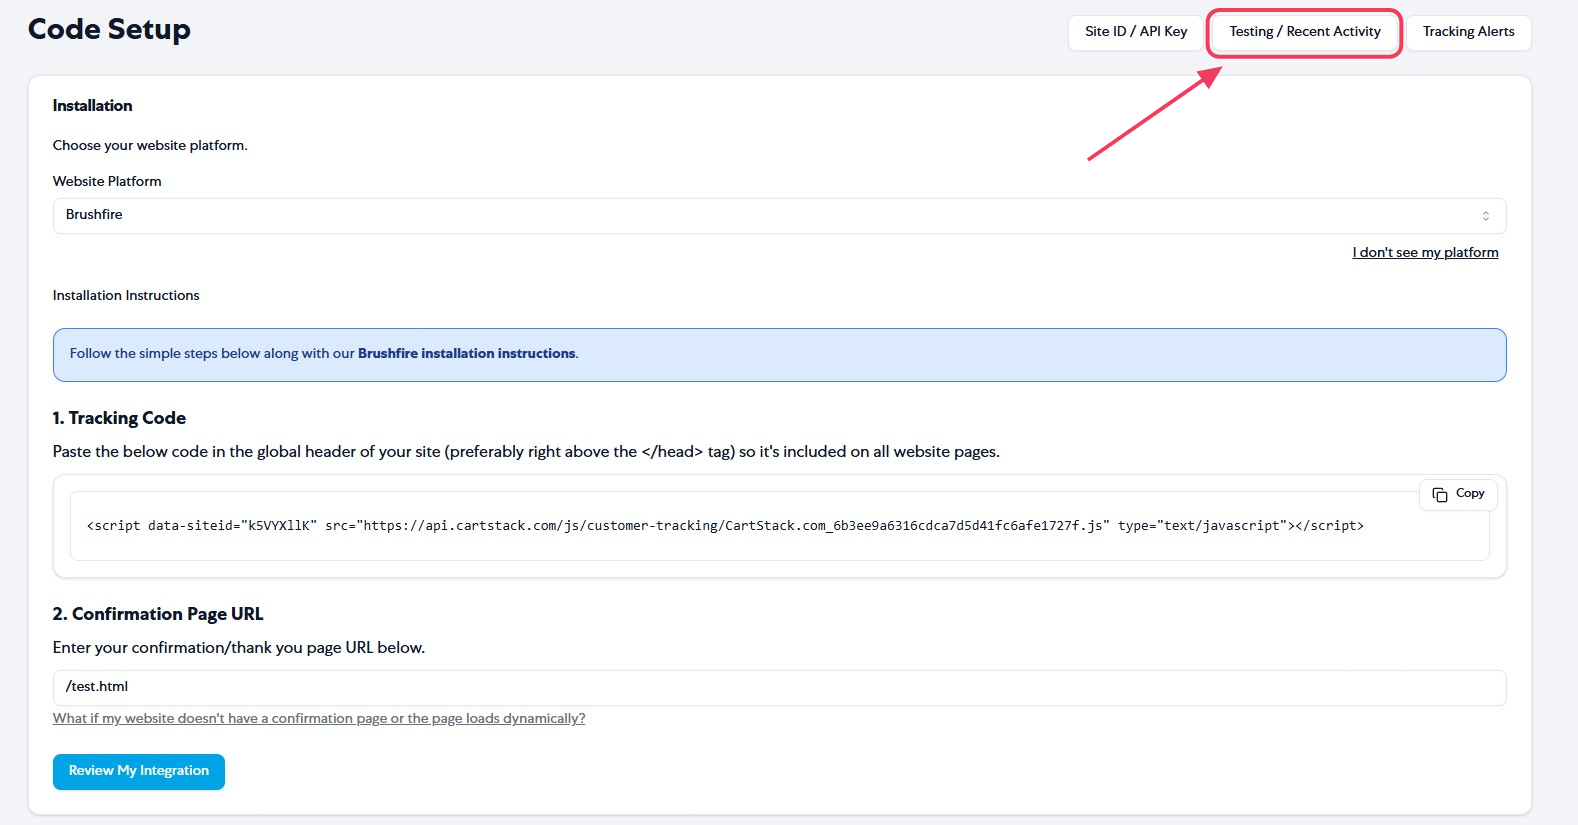Open the Brushfire installation instructions link
The height and width of the screenshot is (825, 1578).
pyautogui.click(x=466, y=353)
